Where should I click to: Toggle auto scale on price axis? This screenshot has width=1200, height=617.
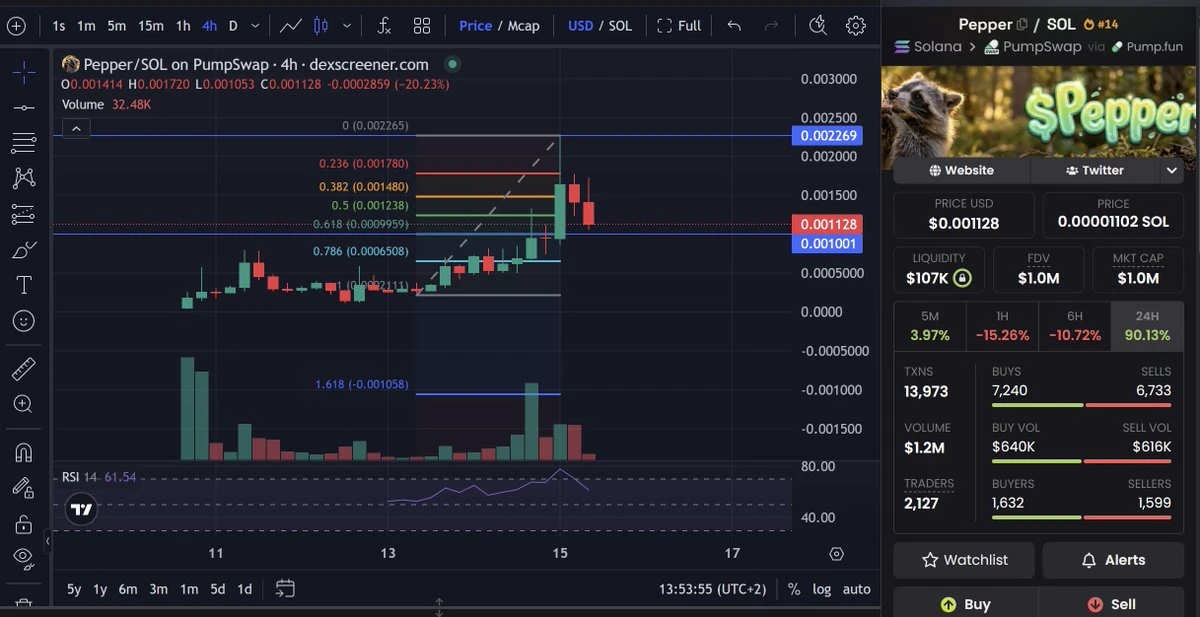click(857, 589)
